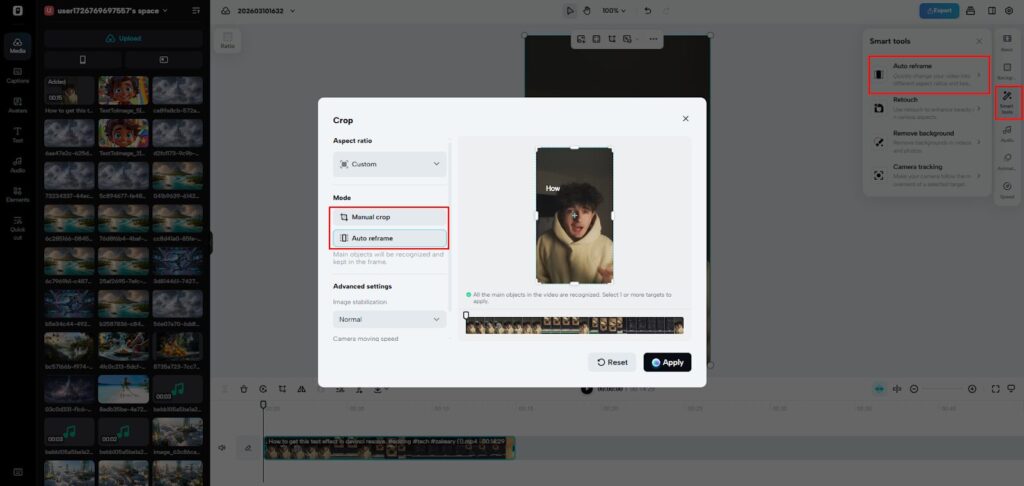
Task: Open the Speed panel on right sidebar
Action: (1007, 190)
